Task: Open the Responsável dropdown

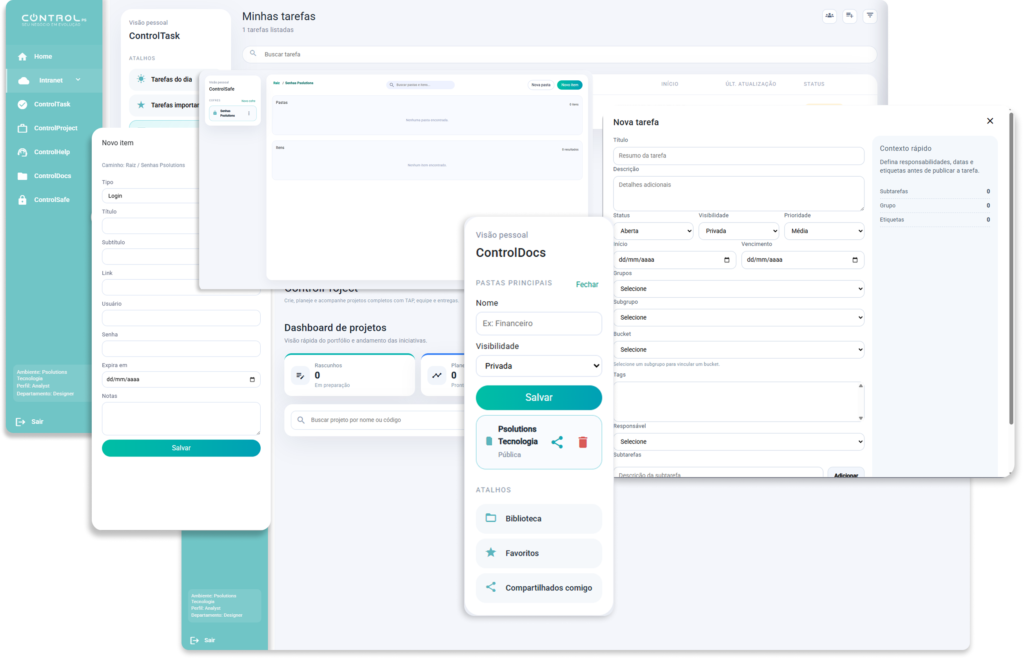Action: (x=738, y=441)
